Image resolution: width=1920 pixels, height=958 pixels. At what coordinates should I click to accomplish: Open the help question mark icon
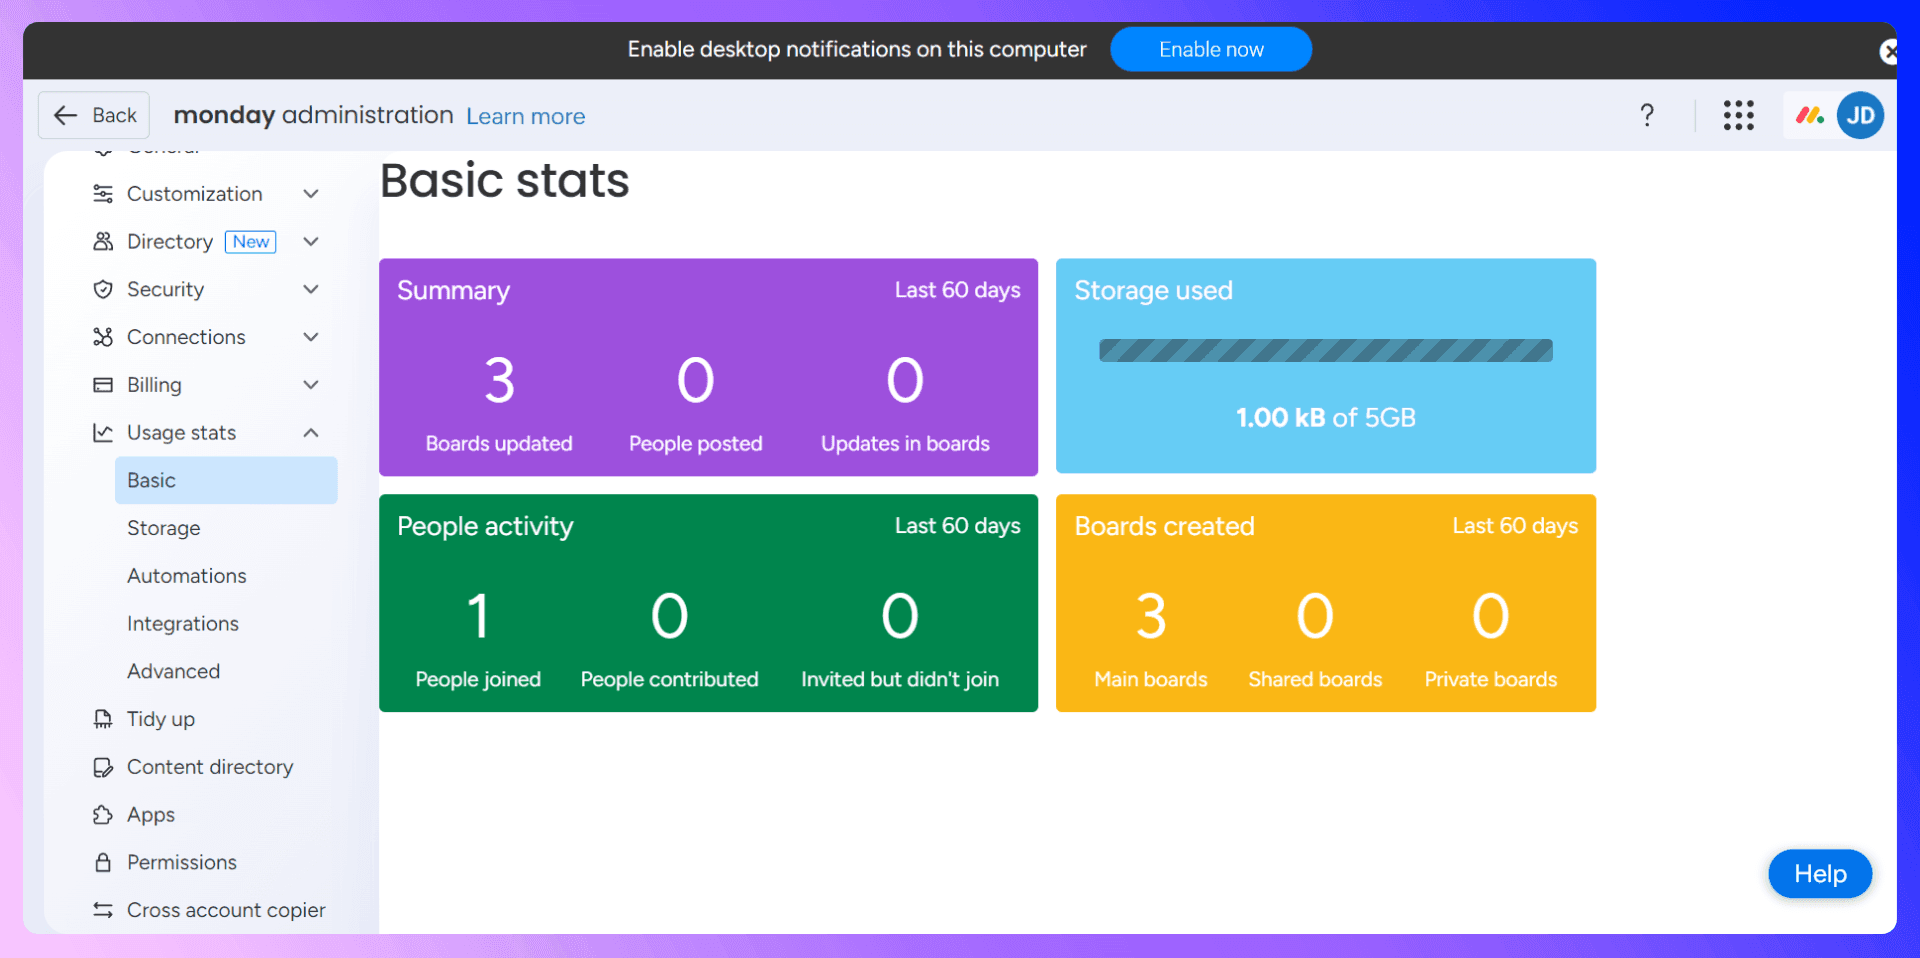pyautogui.click(x=1647, y=115)
